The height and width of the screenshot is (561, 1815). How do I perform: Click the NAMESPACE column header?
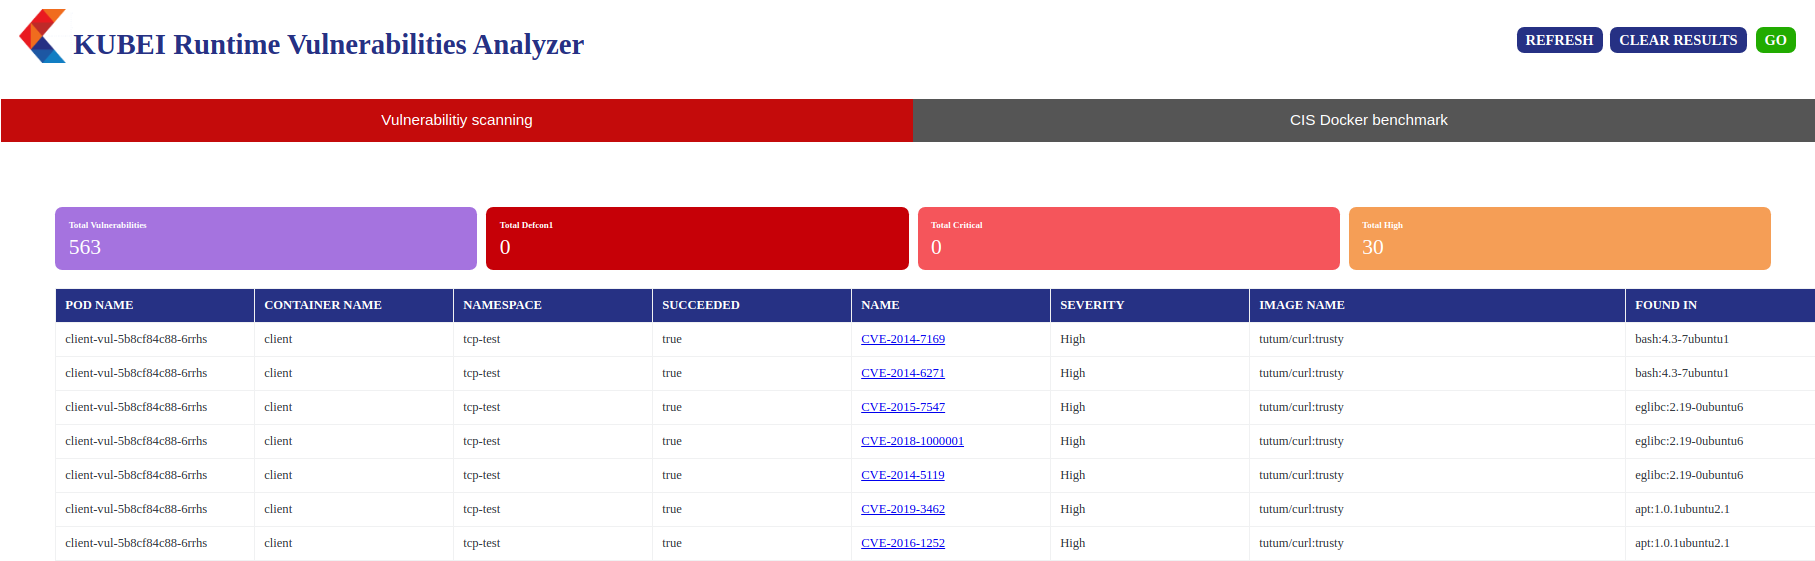point(553,305)
